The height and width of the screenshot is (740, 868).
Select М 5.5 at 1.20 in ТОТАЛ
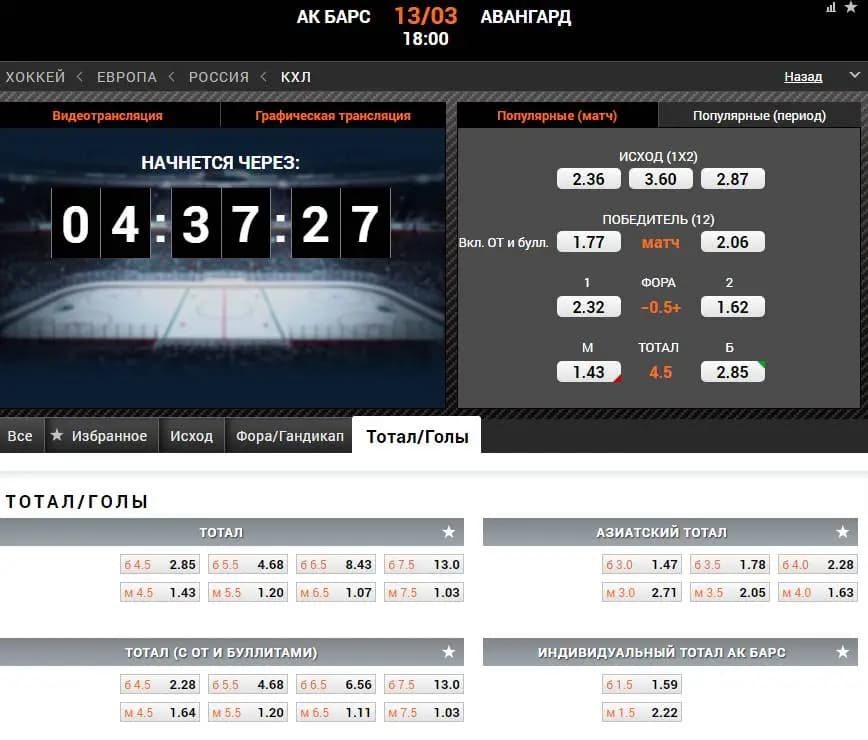click(x=248, y=592)
